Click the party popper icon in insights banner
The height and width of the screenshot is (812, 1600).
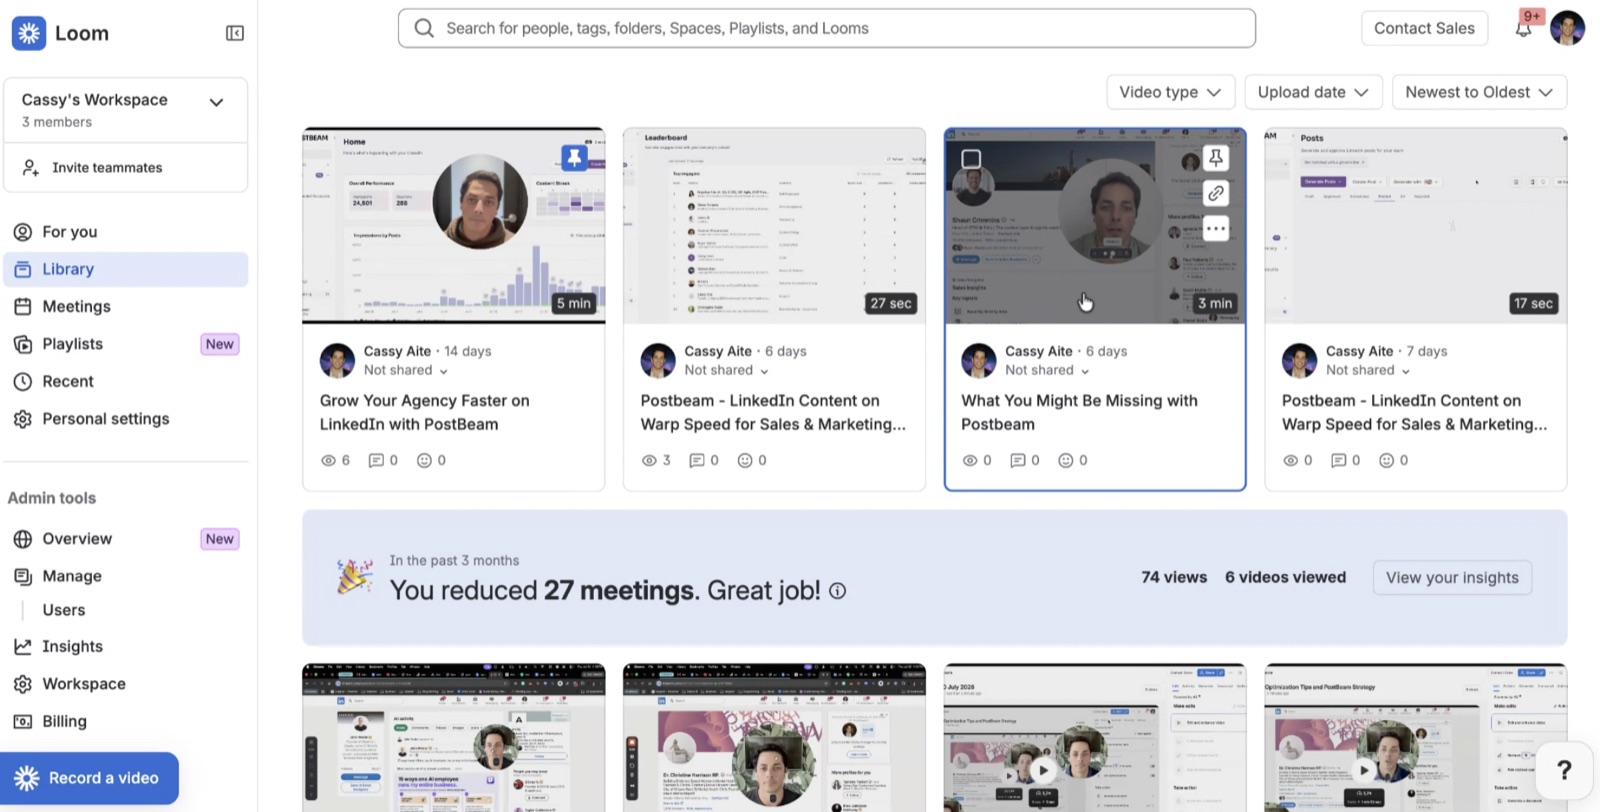354,577
